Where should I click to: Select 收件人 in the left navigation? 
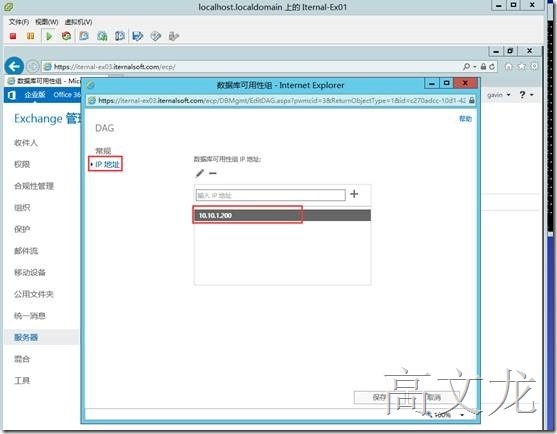(x=26, y=143)
